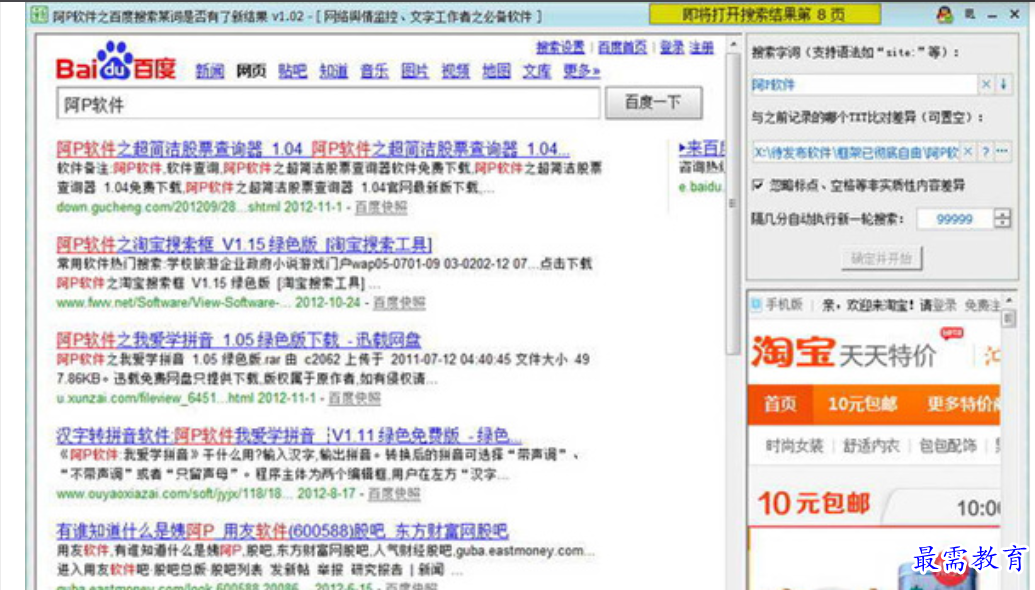Toggle ignore punctuation and spaces checkbox
Viewport: 1035px width, 590px height.
pos(758,185)
